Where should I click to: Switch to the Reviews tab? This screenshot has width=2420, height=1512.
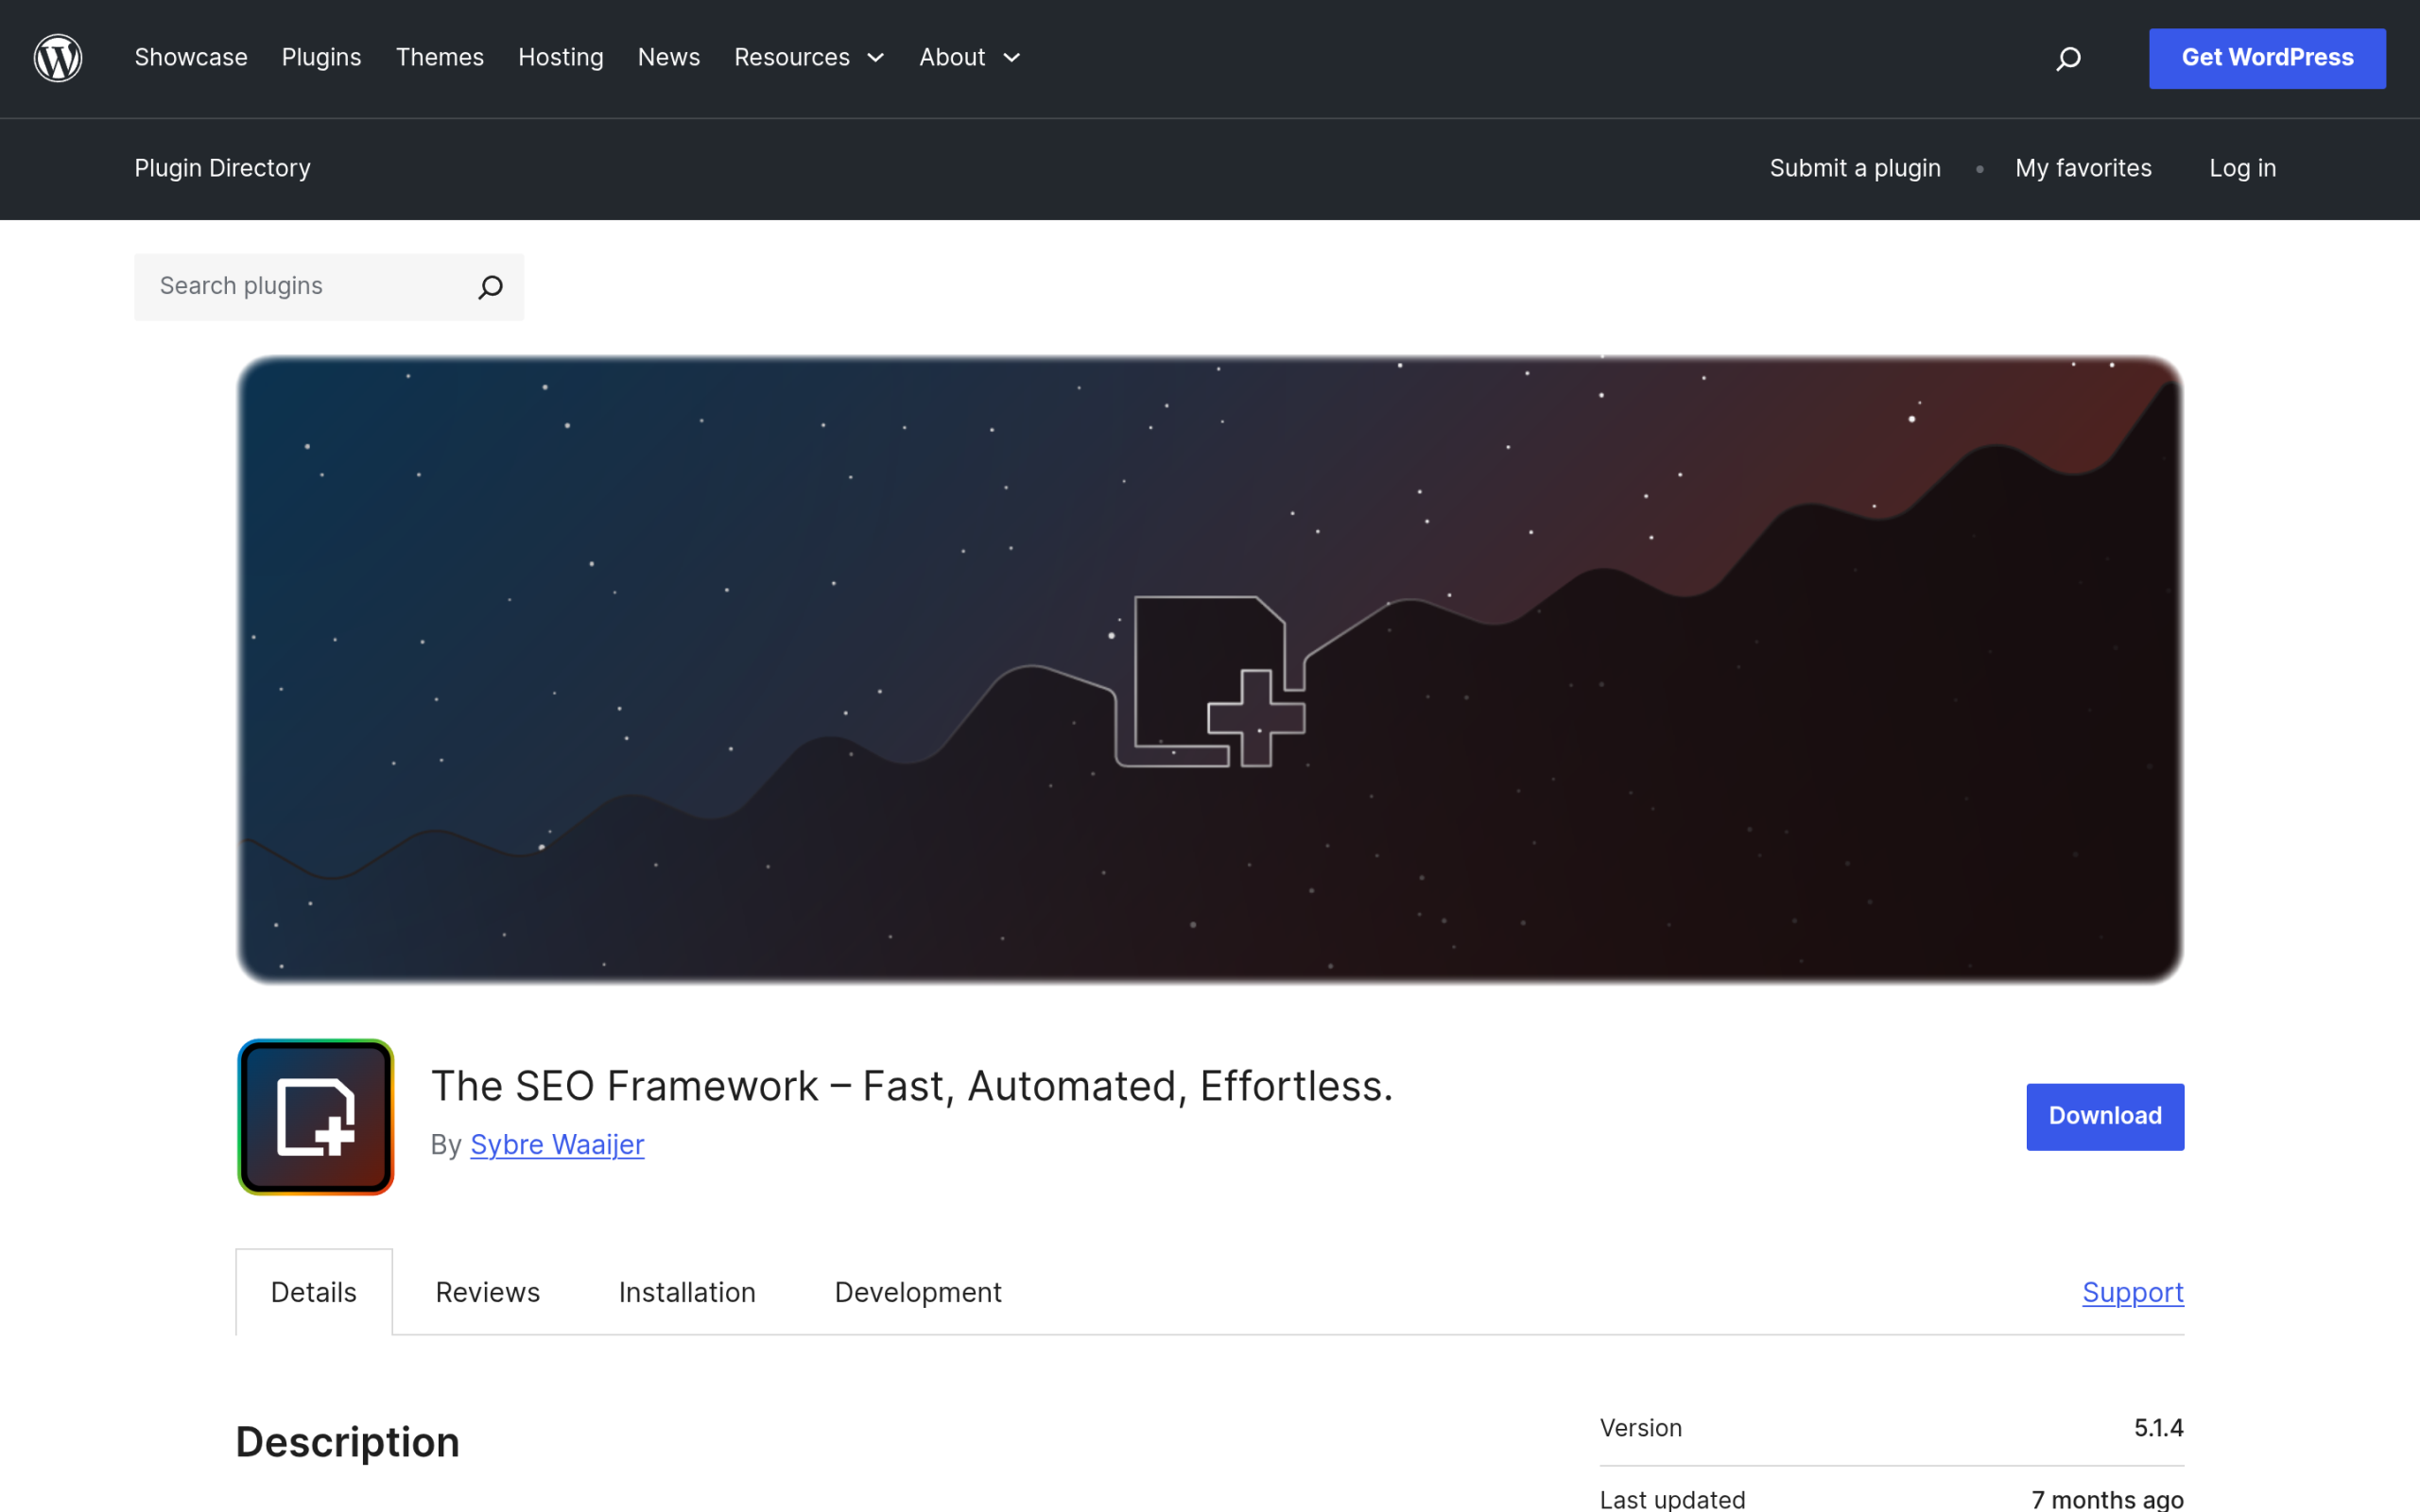[x=487, y=1292]
